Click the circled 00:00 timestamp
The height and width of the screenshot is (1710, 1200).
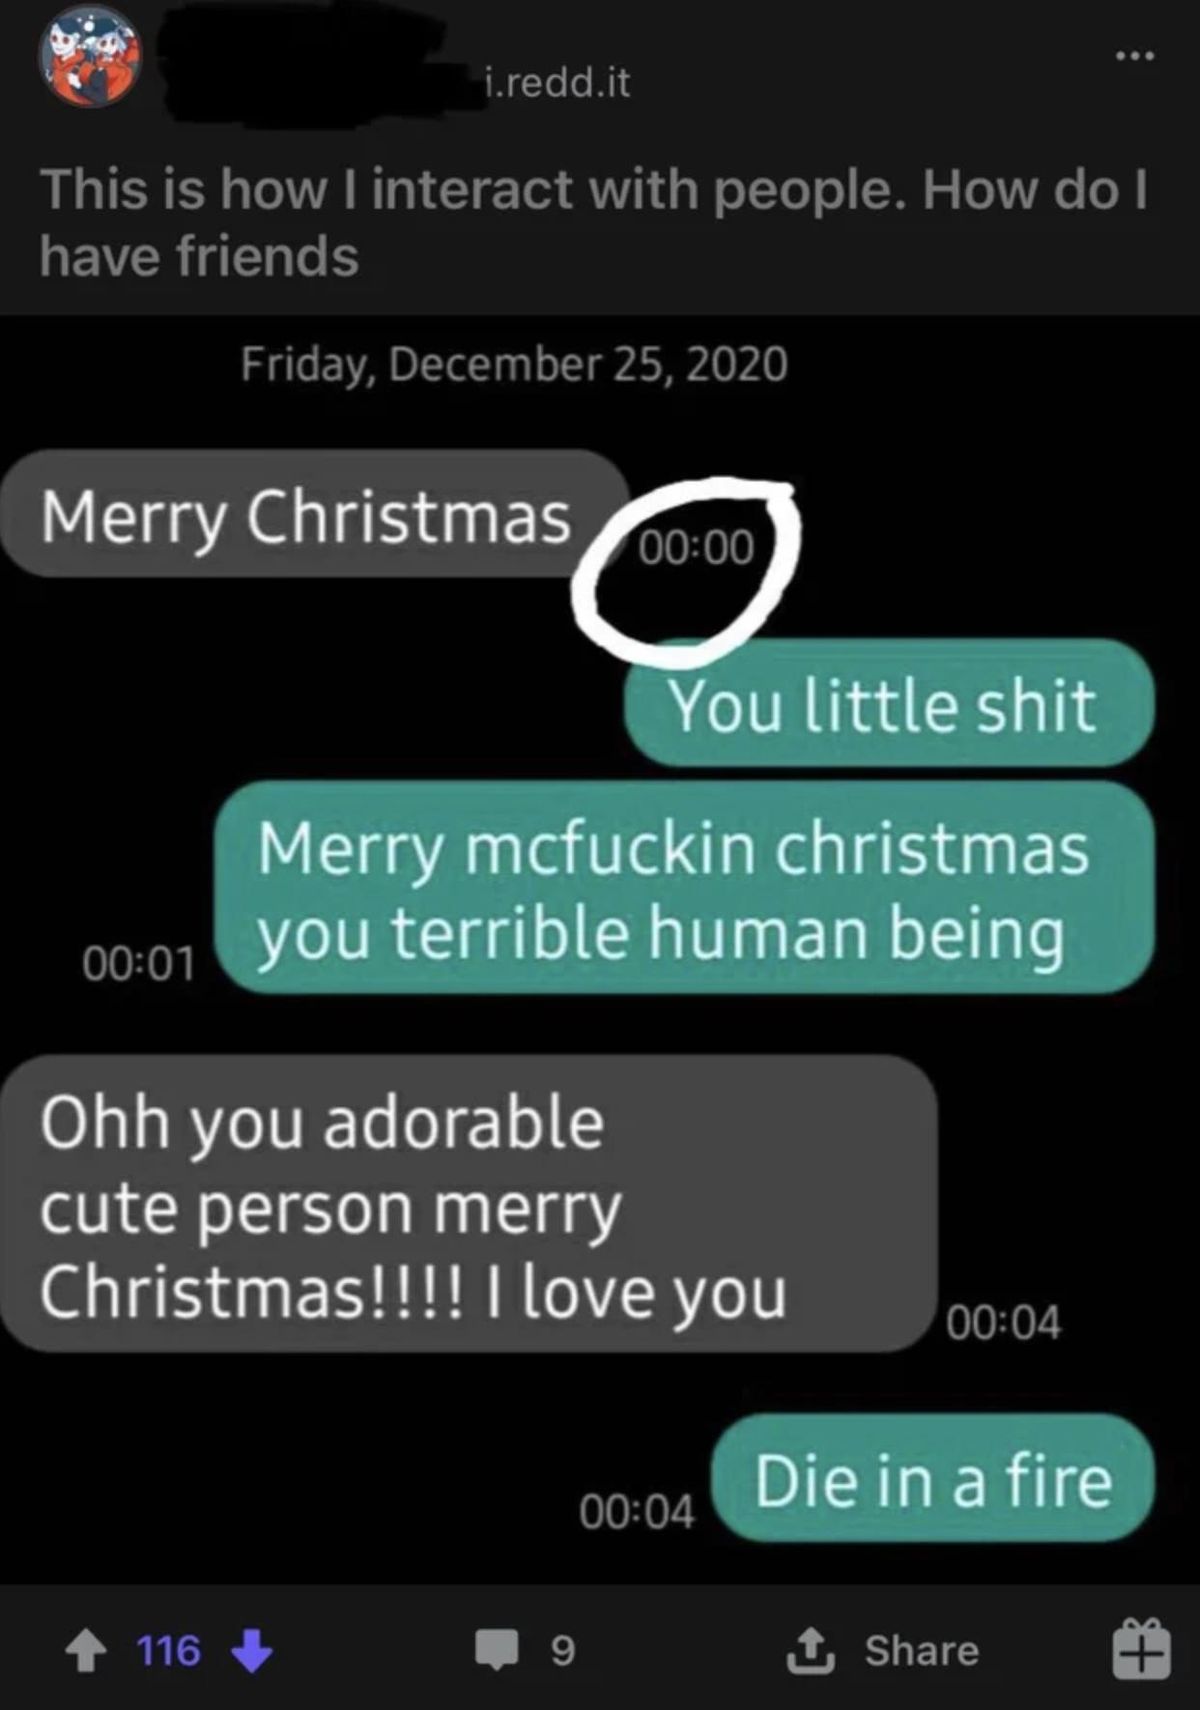pyautogui.click(x=696, y=547)
